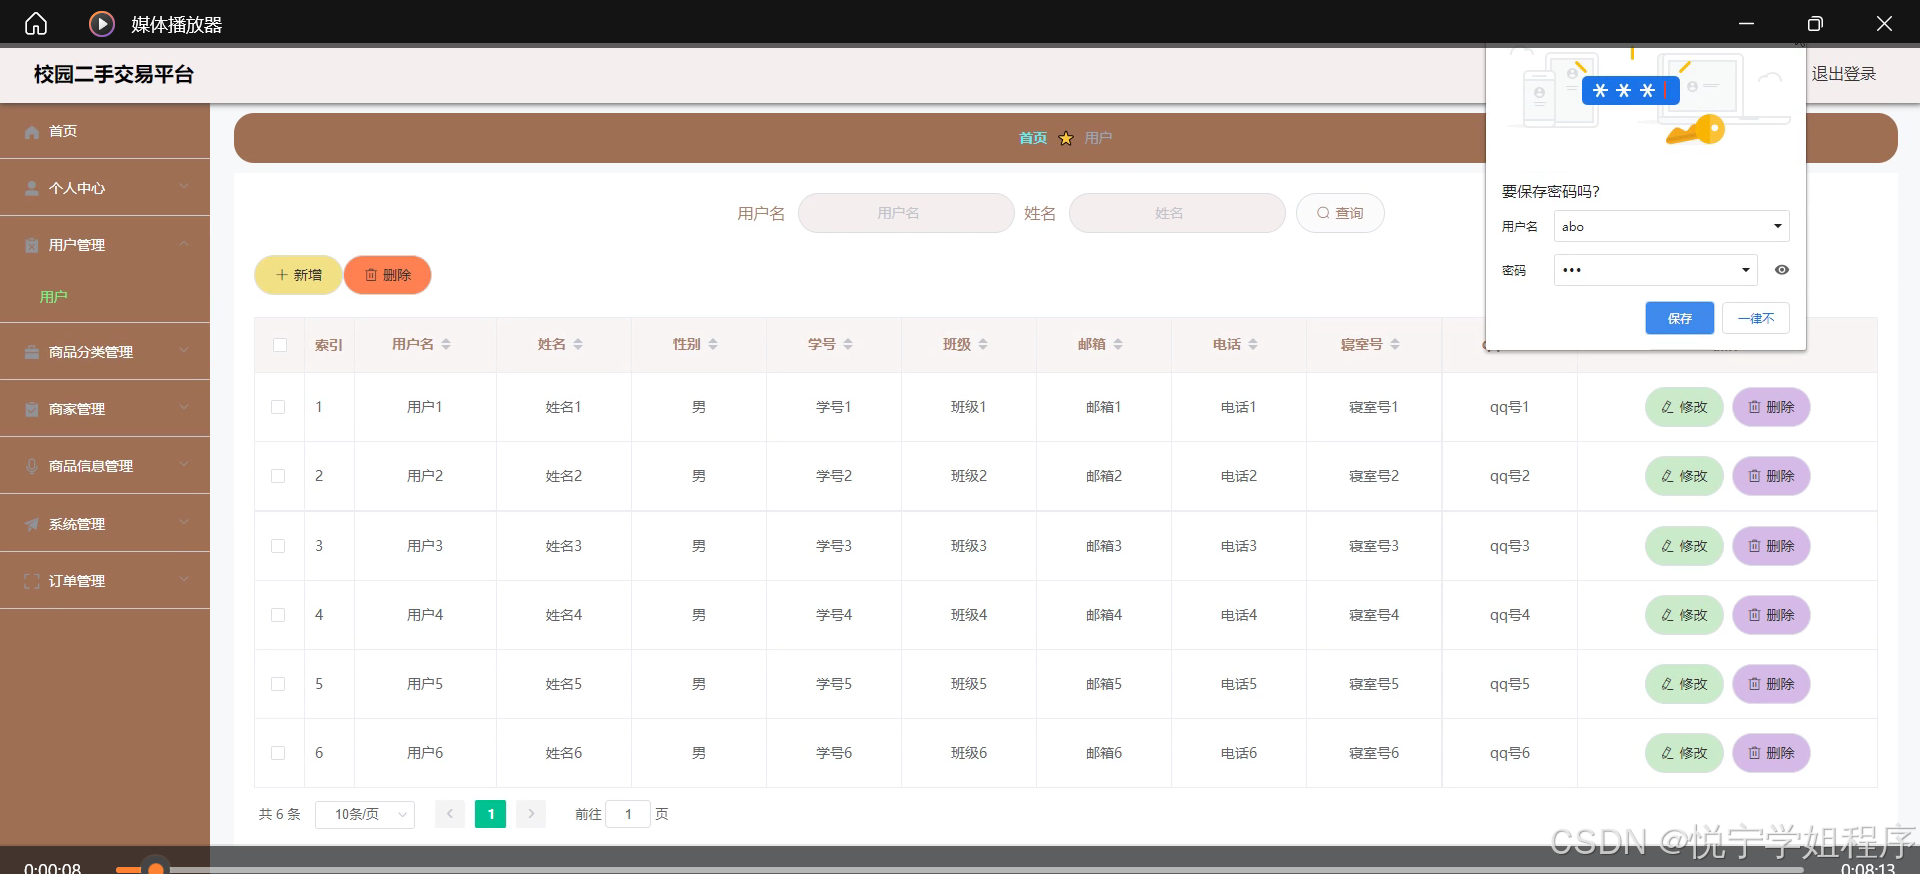The height and width of the screenshot is (874, 1920).
Task: Click 退出登录 logout link
Action: tap(1844, 74)
